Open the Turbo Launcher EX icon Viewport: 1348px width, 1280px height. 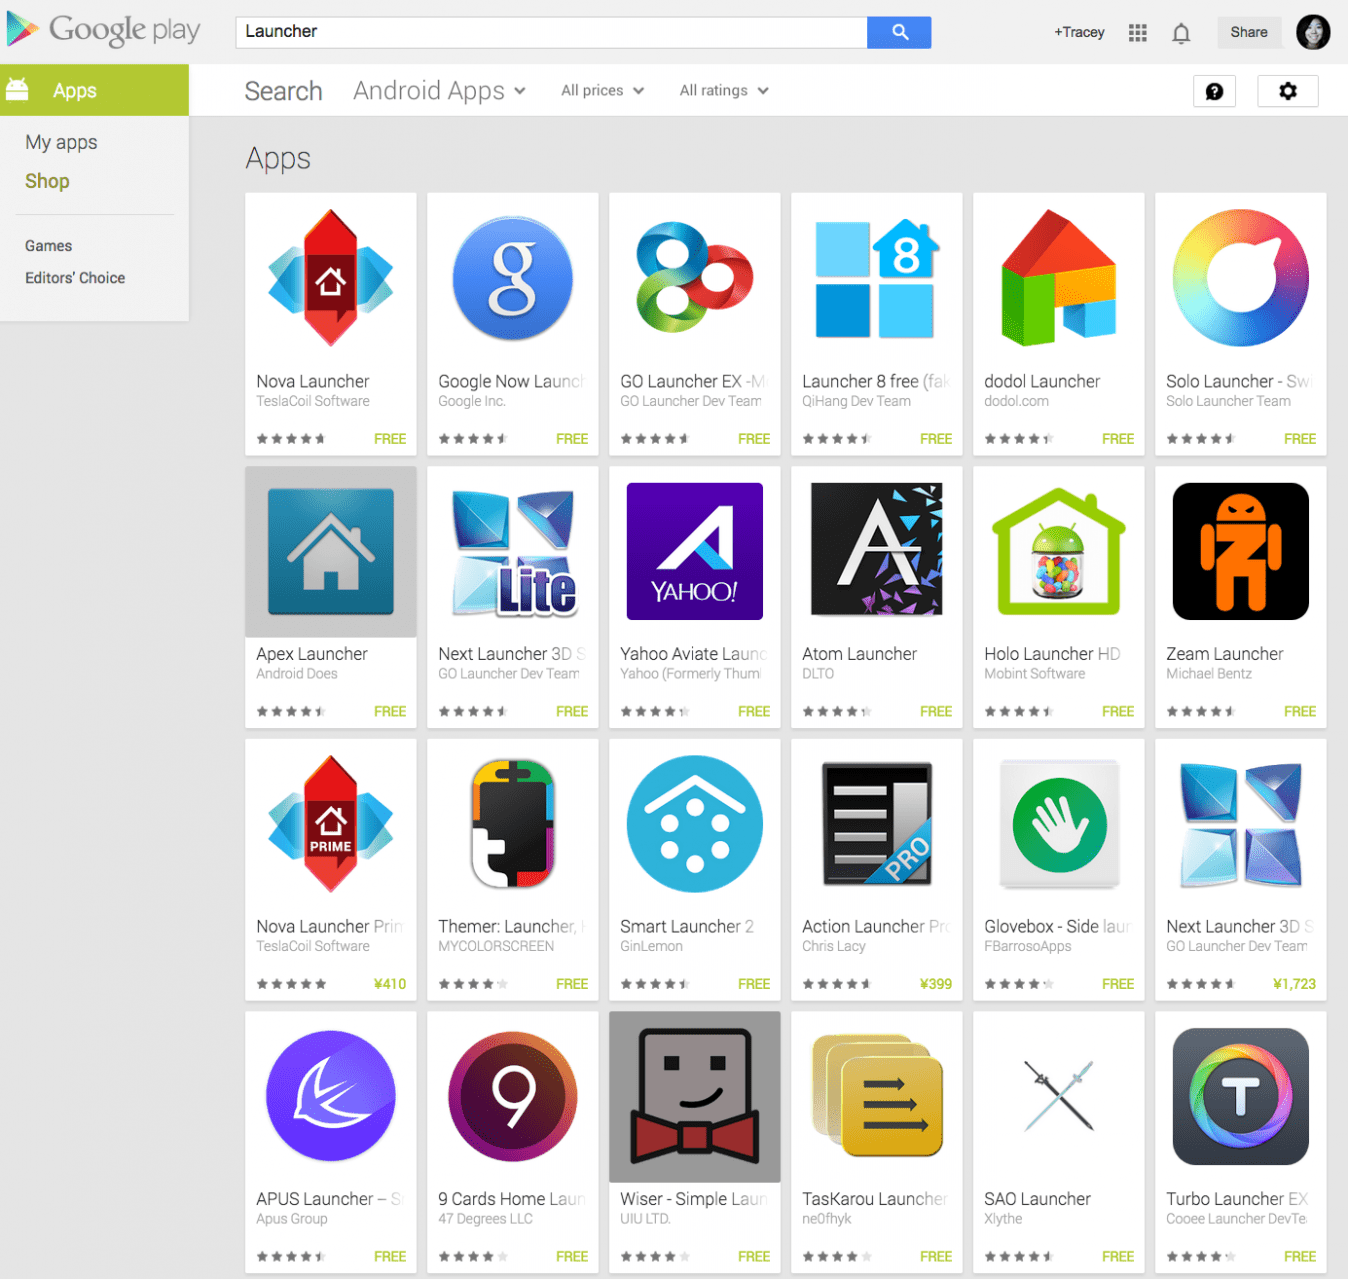click(x=1241, y=1096)
